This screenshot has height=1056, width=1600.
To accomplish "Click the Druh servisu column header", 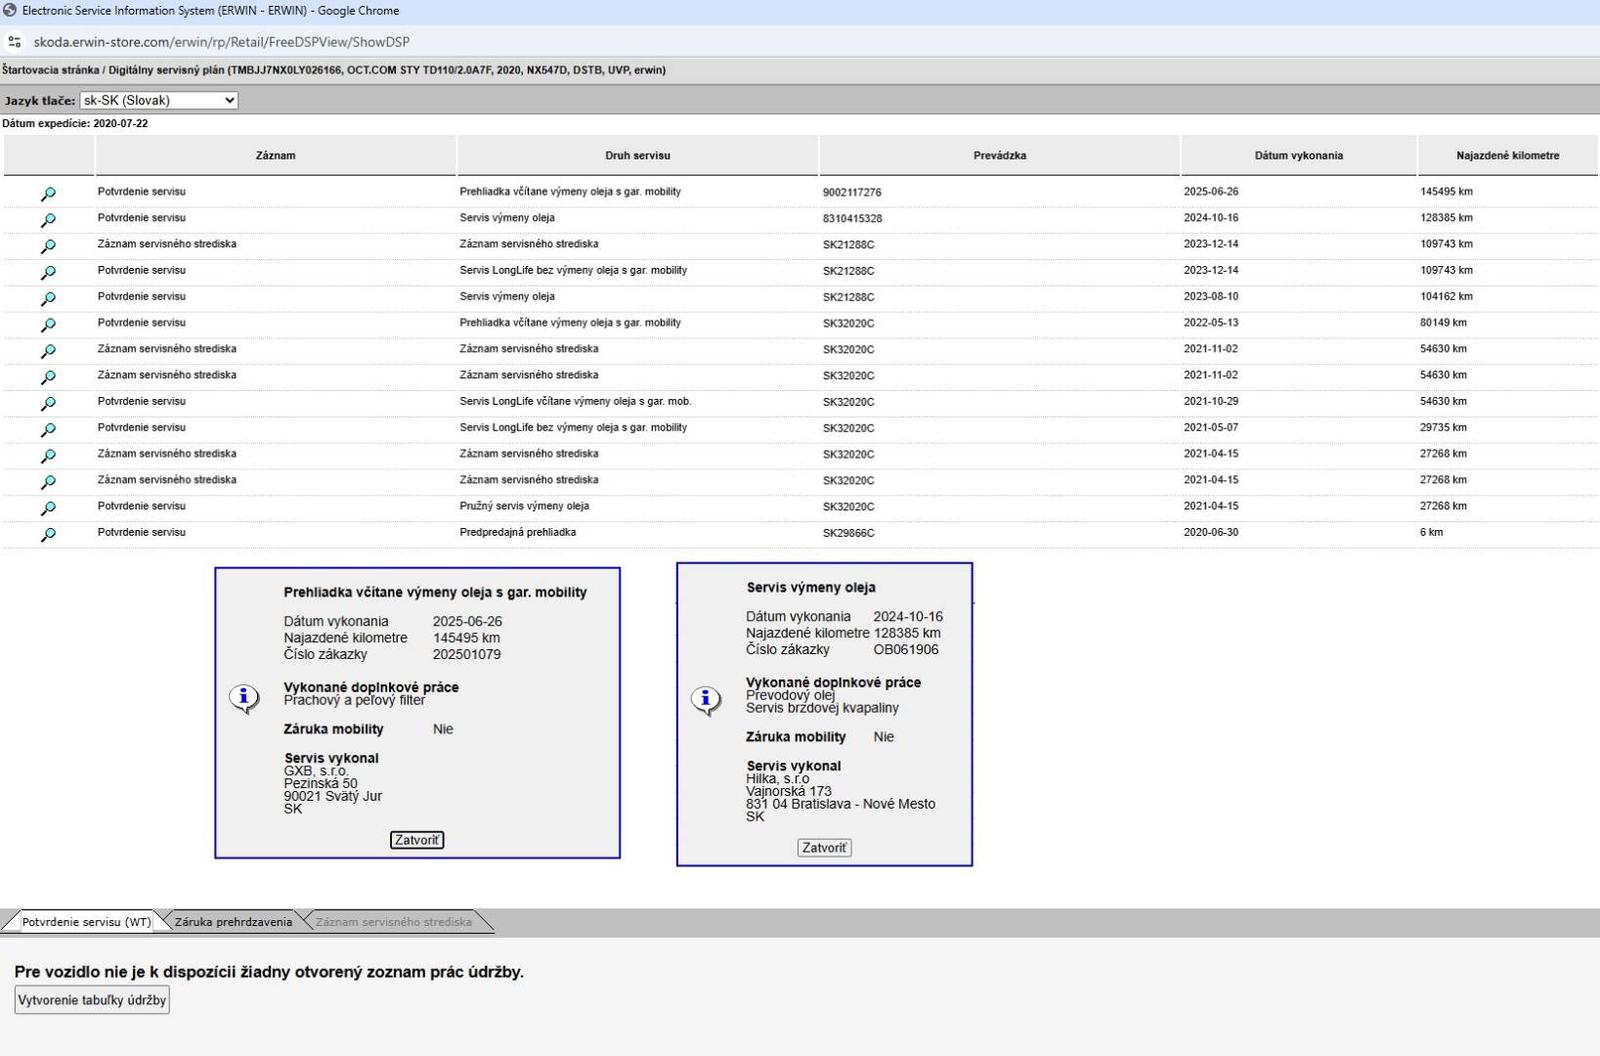I will point(638,155).
